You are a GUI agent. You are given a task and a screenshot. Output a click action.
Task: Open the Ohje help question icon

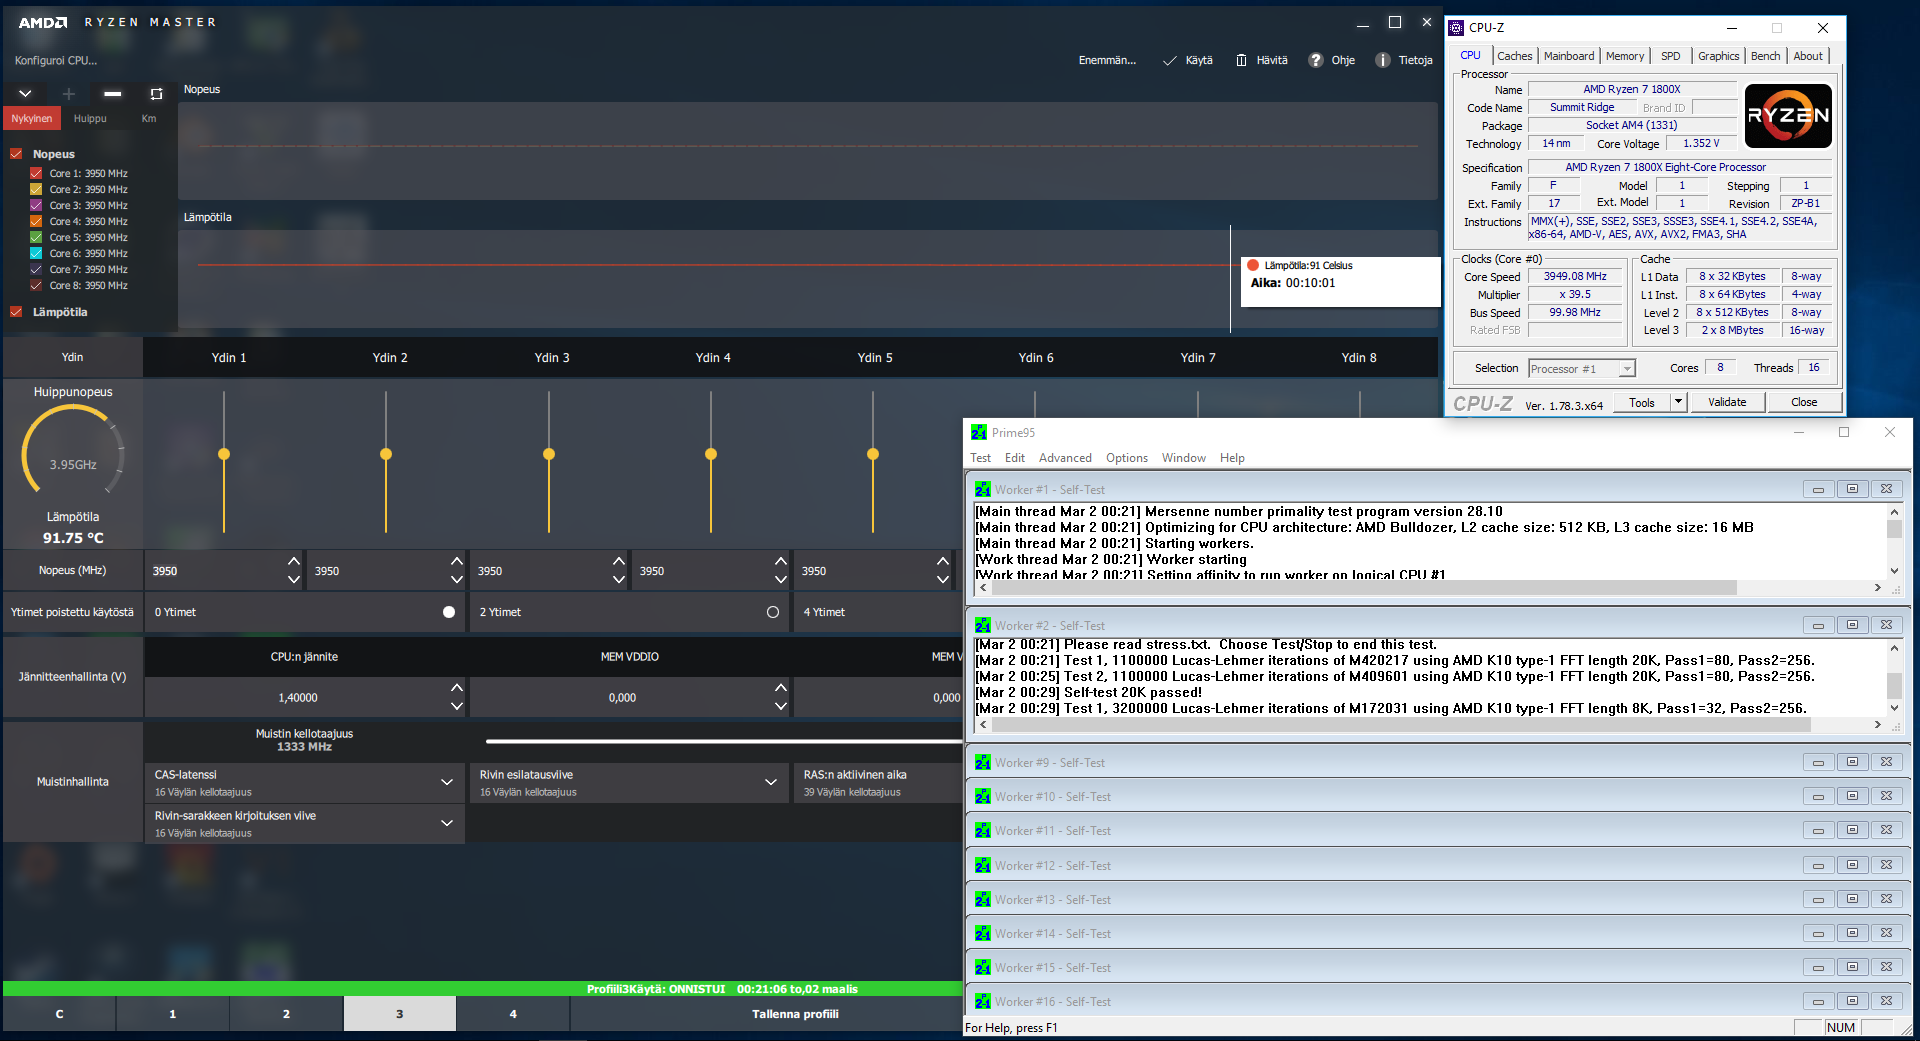coord(1316,61)
